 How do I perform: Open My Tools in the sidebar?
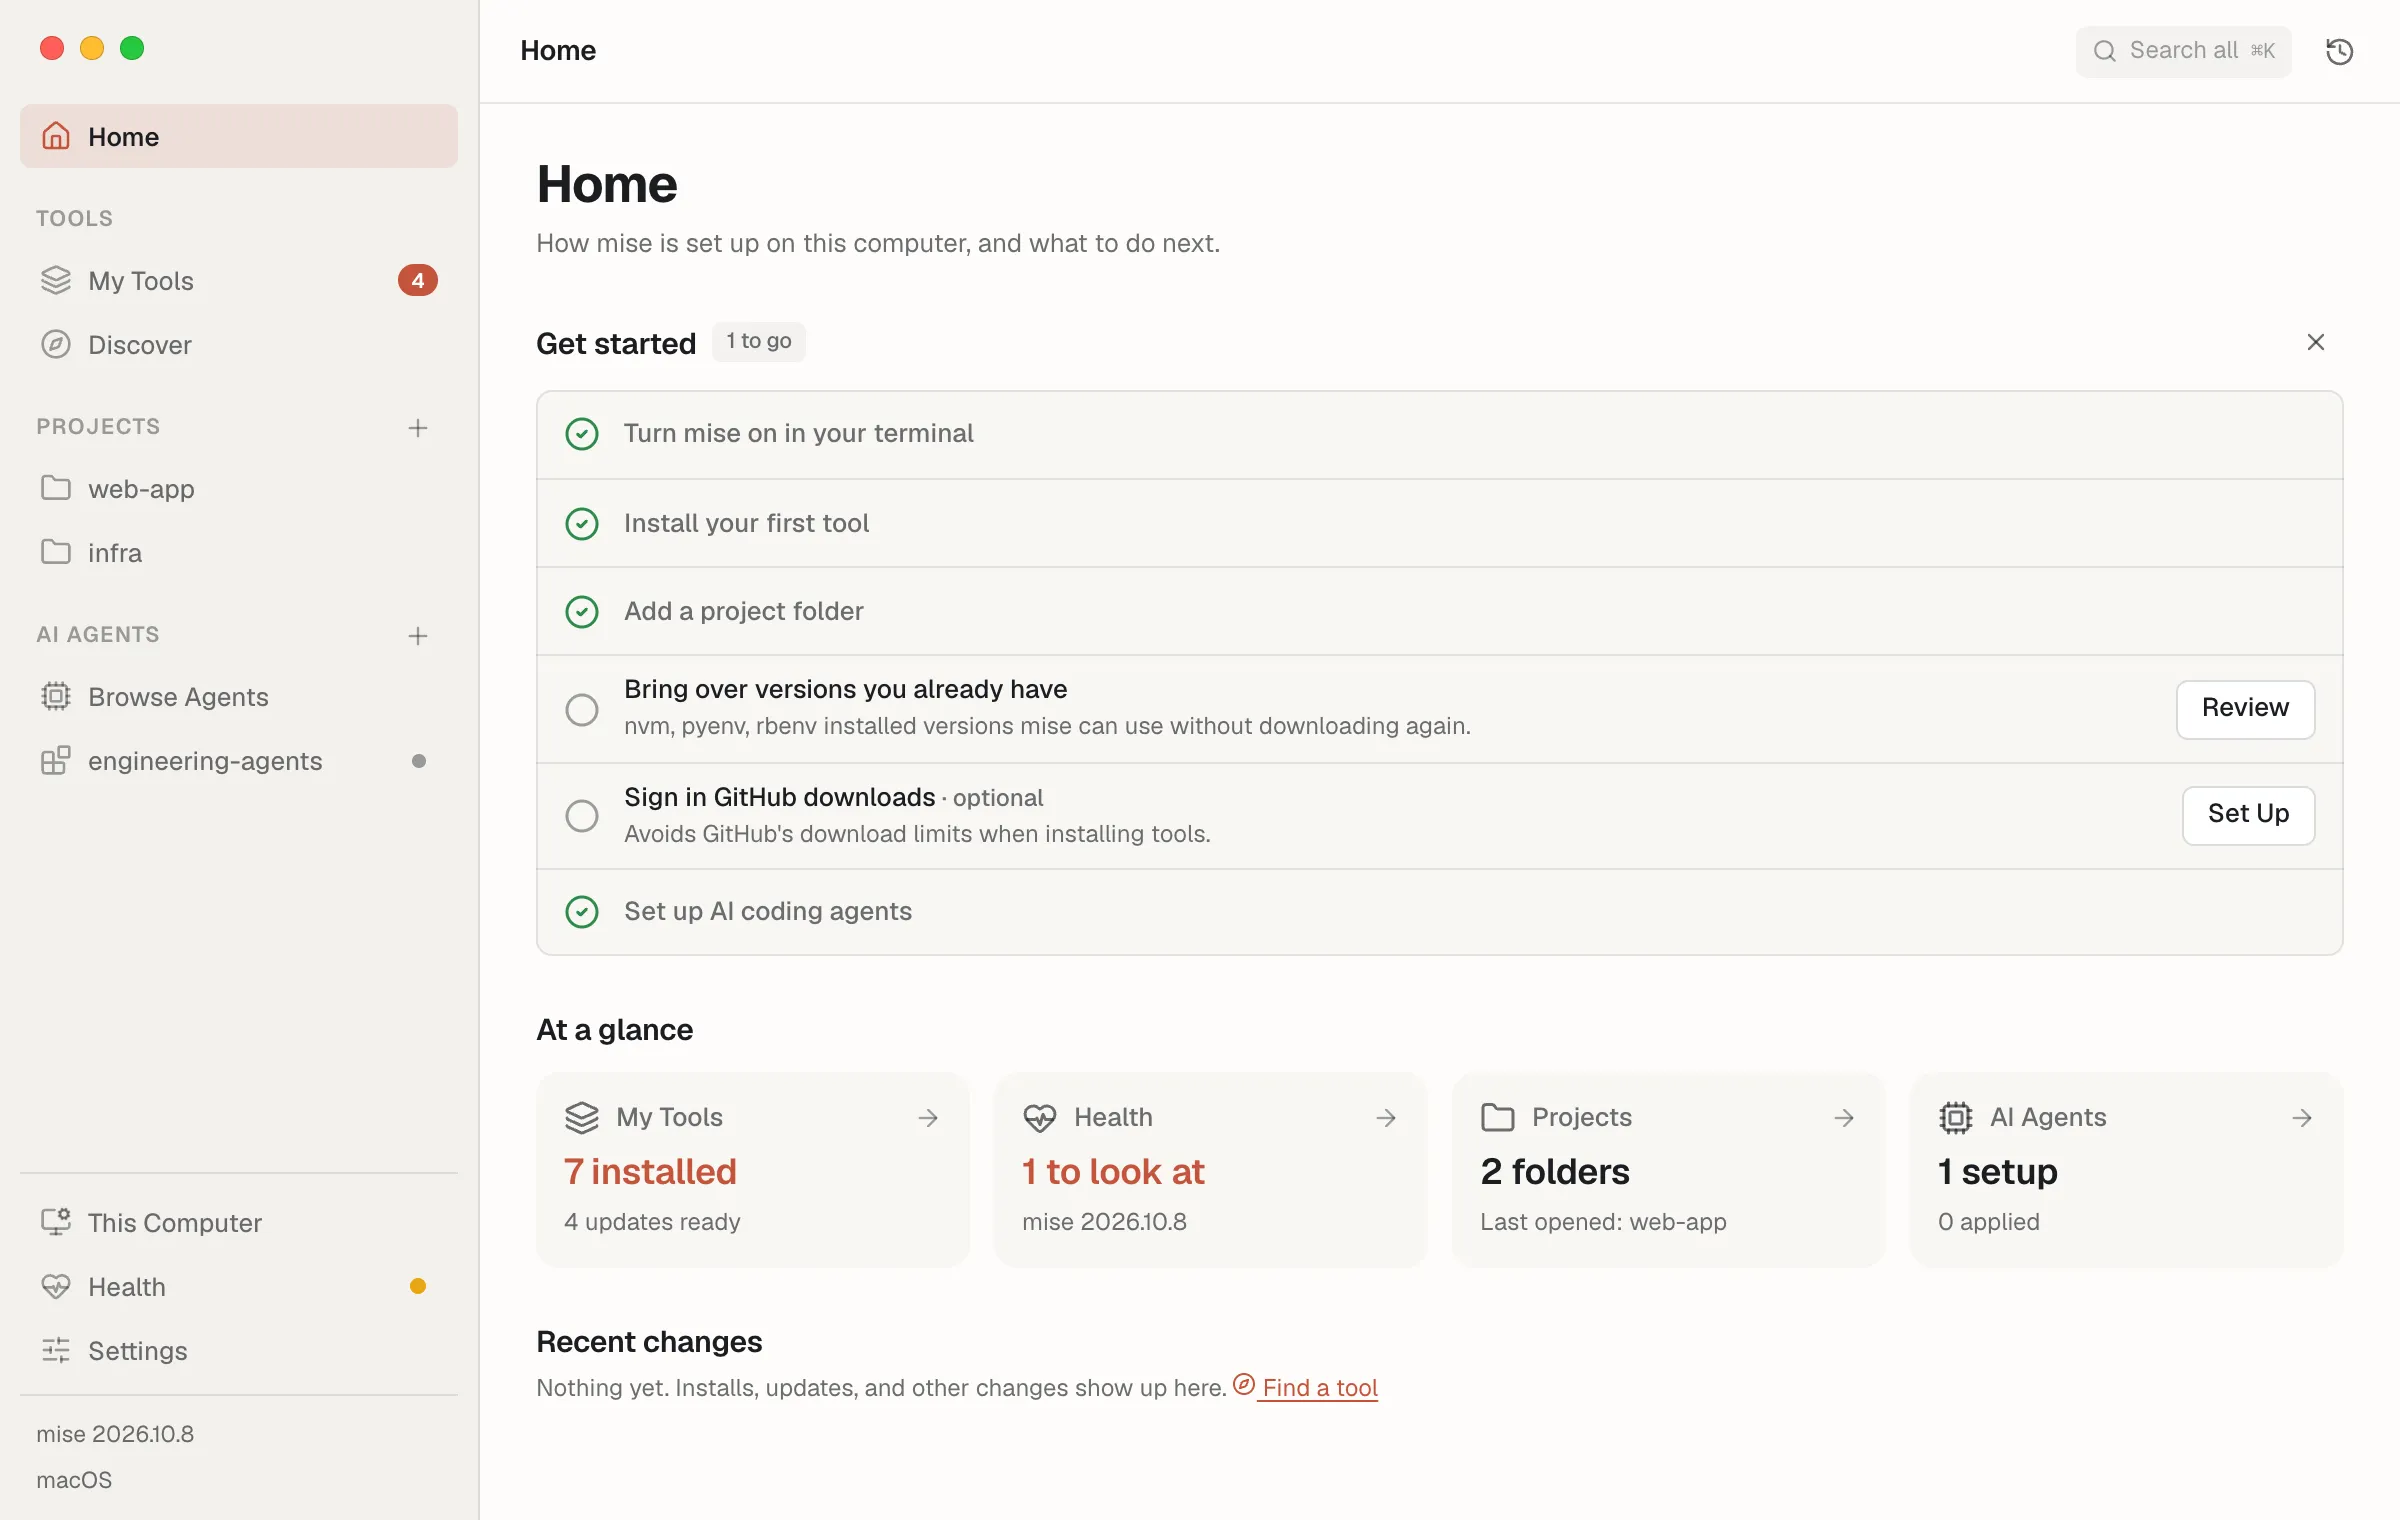coord(239,280)
